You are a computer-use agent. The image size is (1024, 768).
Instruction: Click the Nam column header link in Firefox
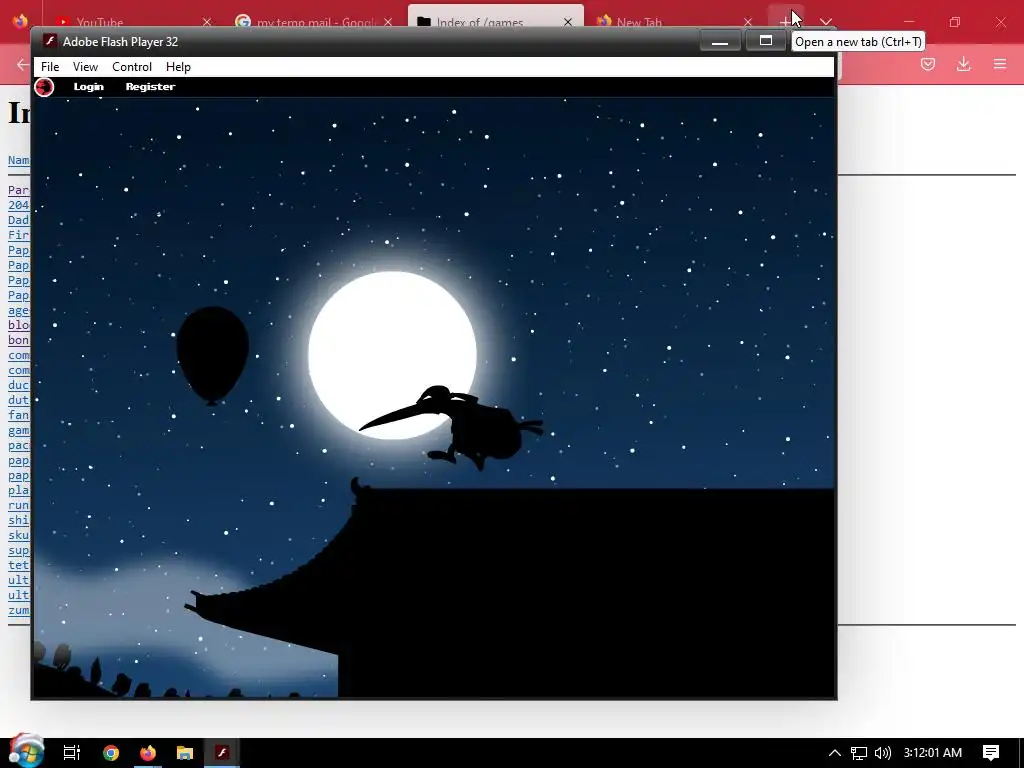coord(18,160)
